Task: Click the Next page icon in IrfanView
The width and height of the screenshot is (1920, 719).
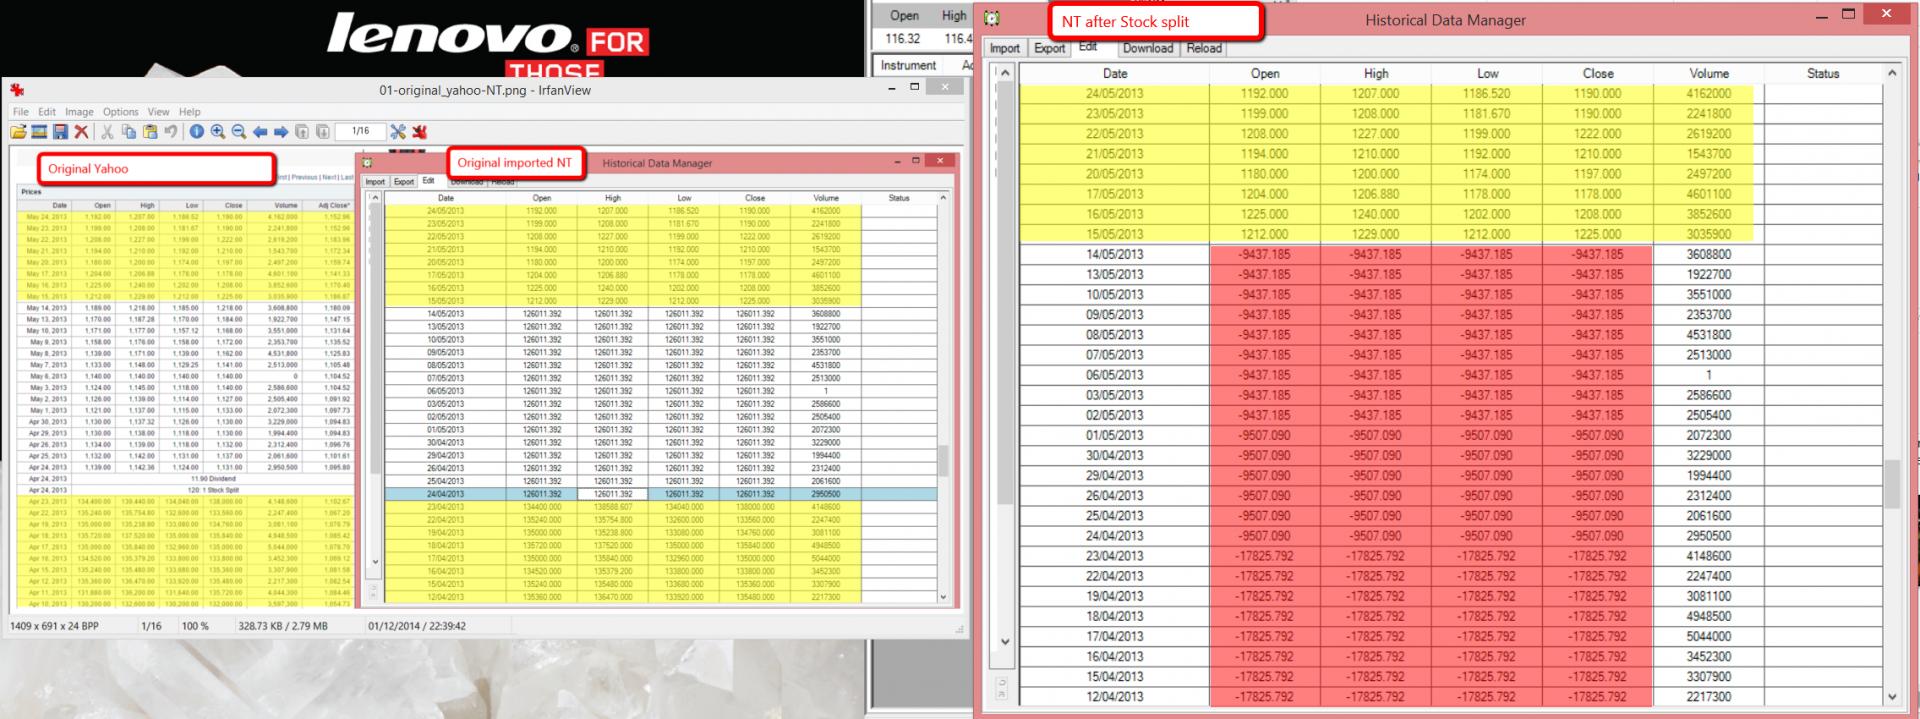Action: click(323, 132)
